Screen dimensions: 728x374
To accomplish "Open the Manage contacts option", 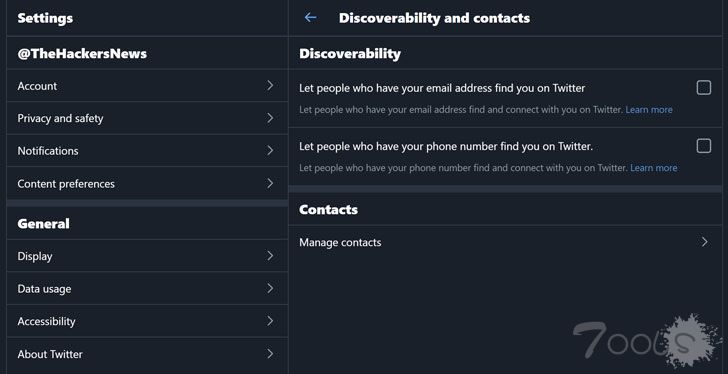I will [505, 242].
